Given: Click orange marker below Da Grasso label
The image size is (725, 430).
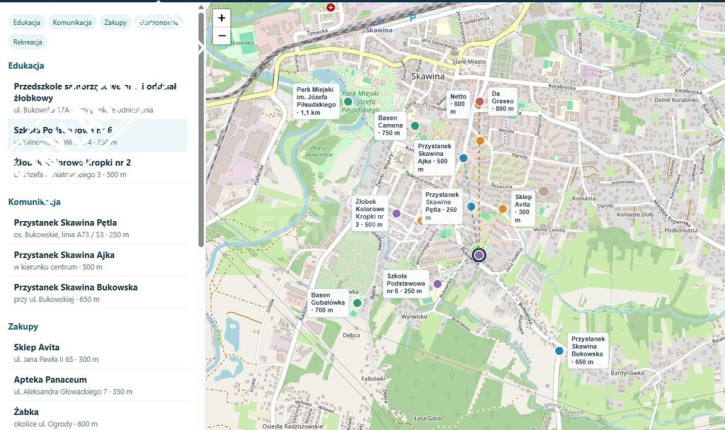Looking at the screenshot, I should pos(480,141).
